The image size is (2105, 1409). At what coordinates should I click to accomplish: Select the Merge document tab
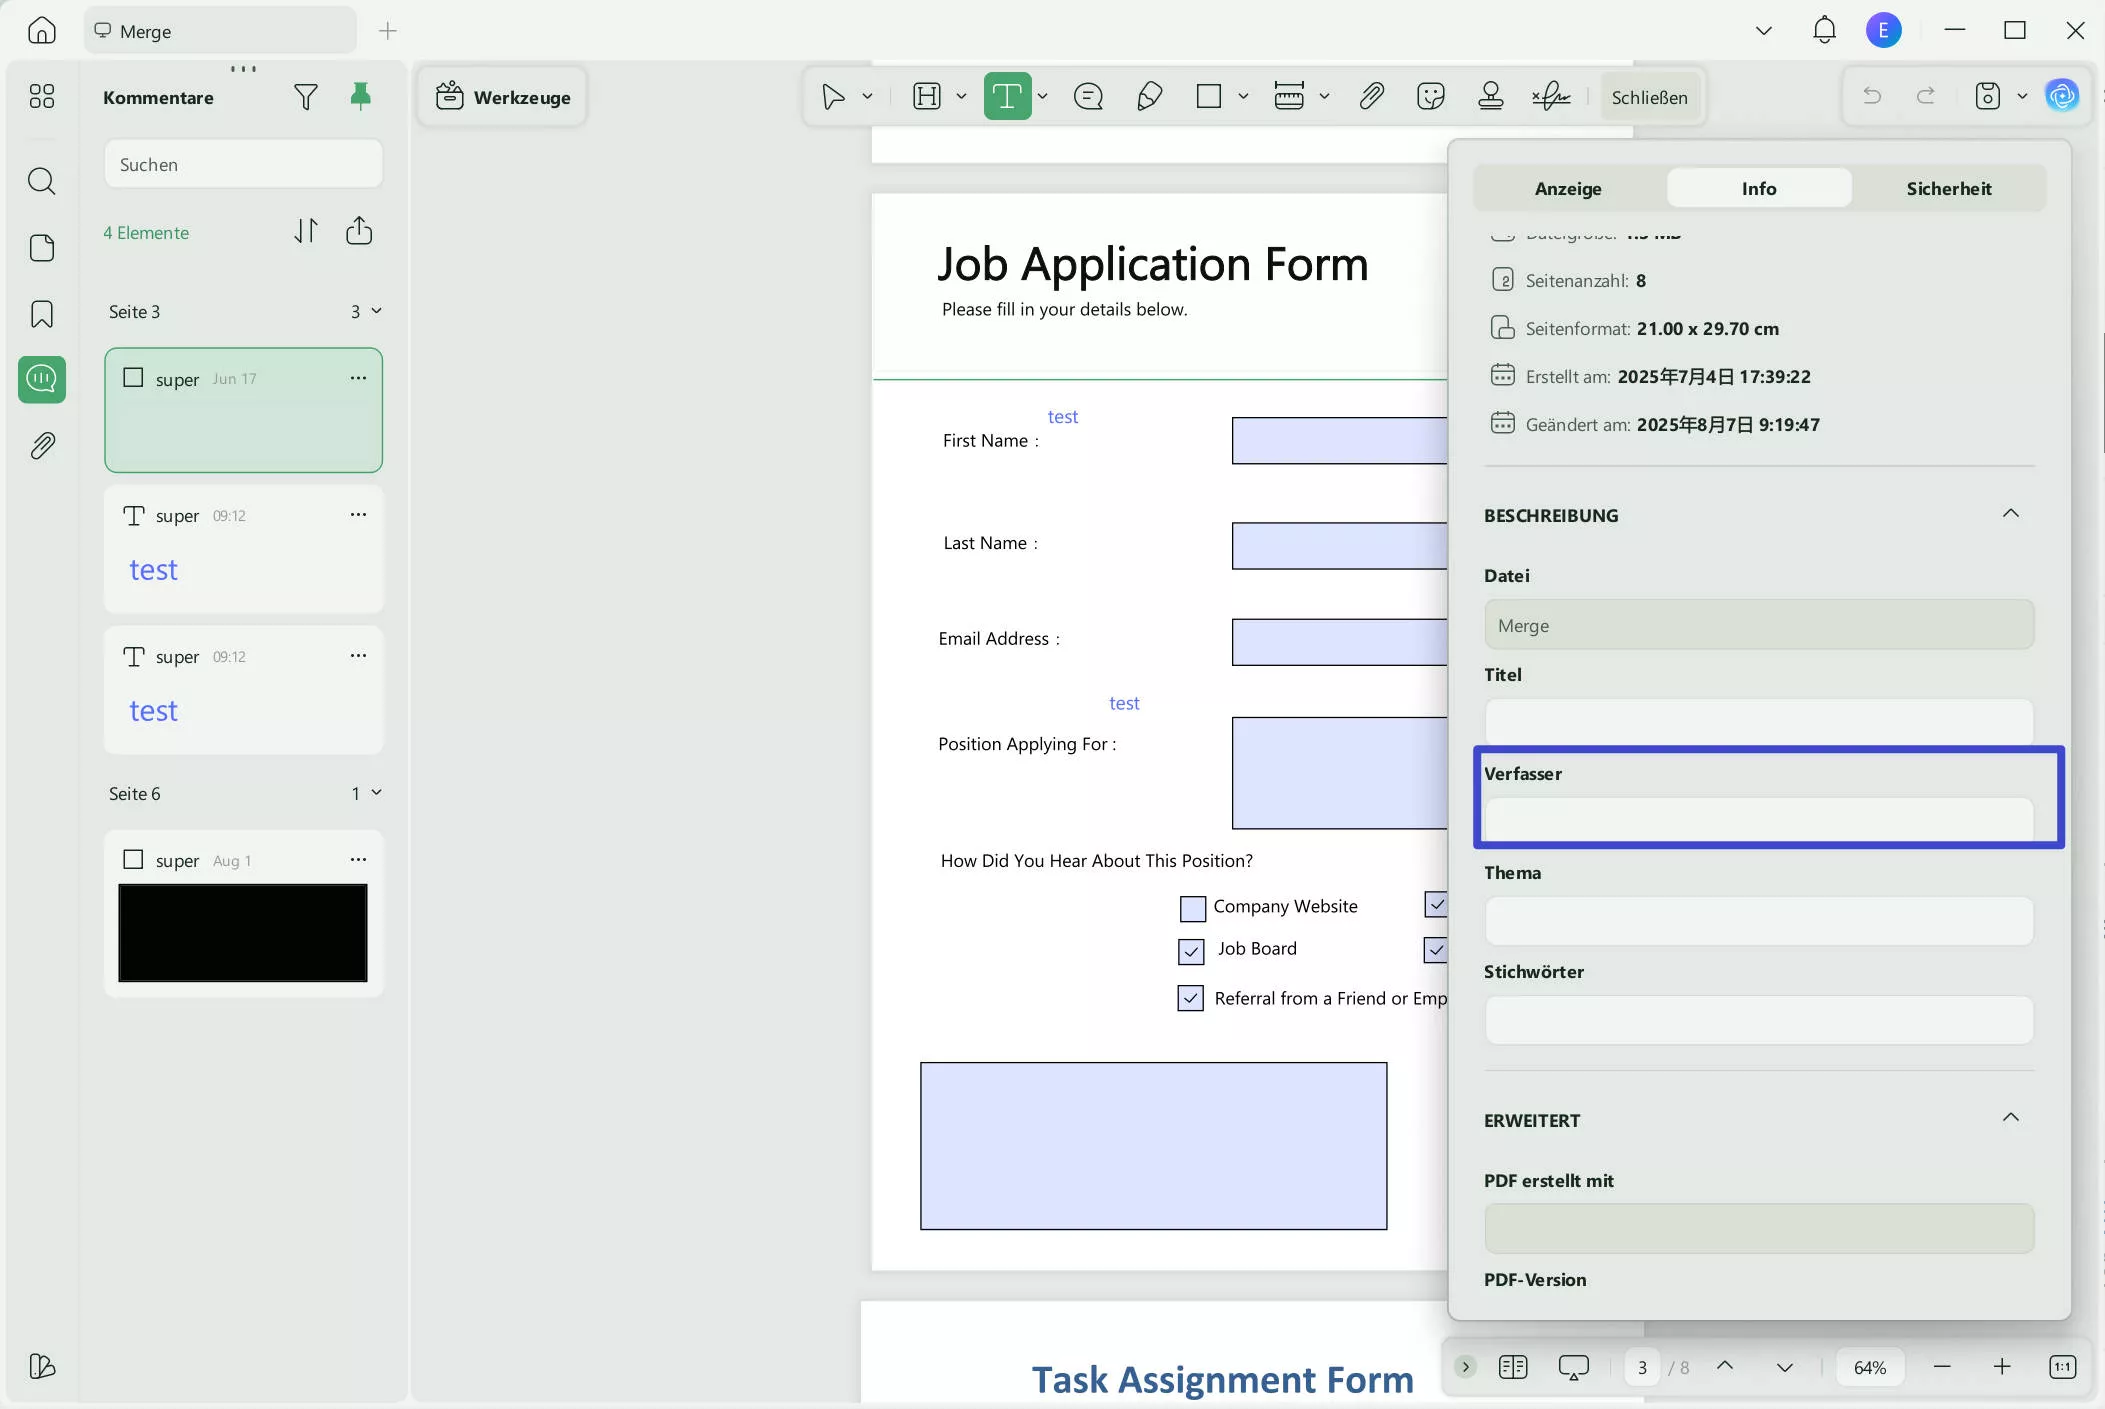tap(220, 31)
